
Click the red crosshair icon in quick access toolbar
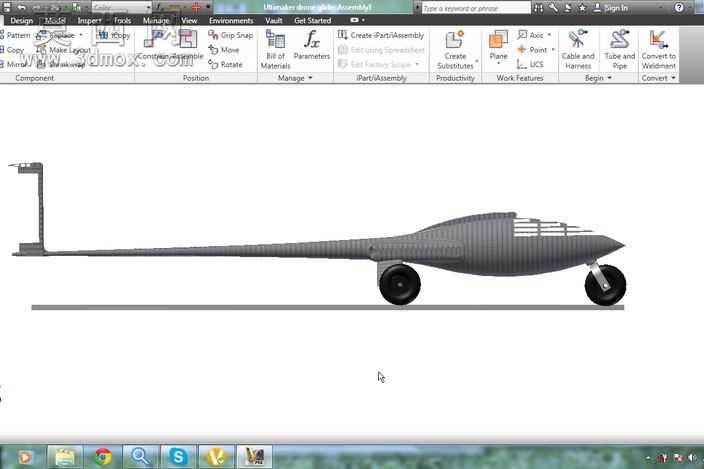coord(196,8)
